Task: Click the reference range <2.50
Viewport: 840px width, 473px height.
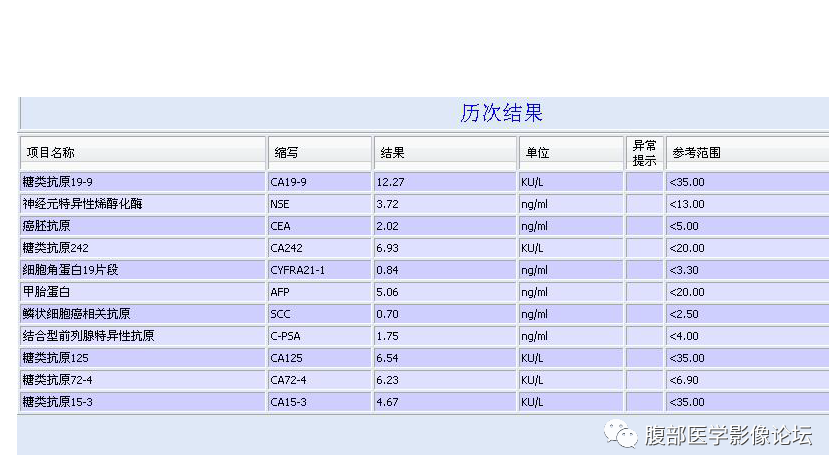Action: pyautogui.click(x=684, y=314)
